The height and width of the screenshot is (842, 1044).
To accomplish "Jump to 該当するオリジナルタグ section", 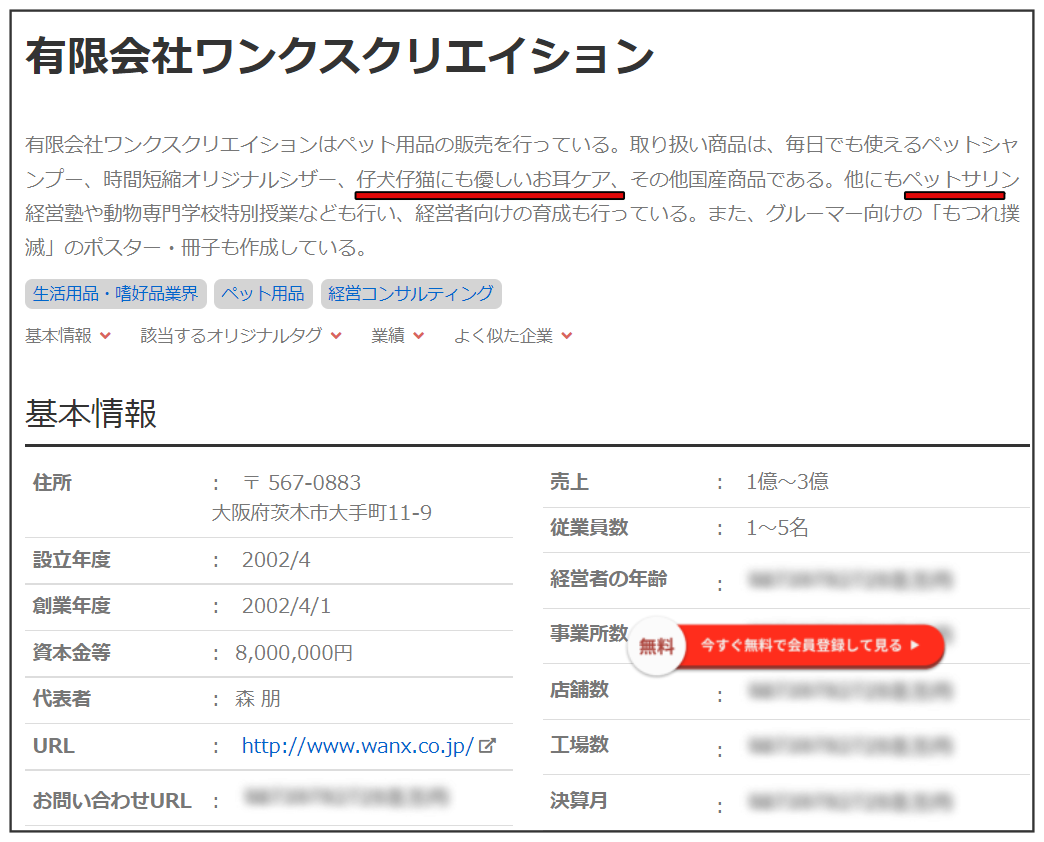I will [240, 335].
